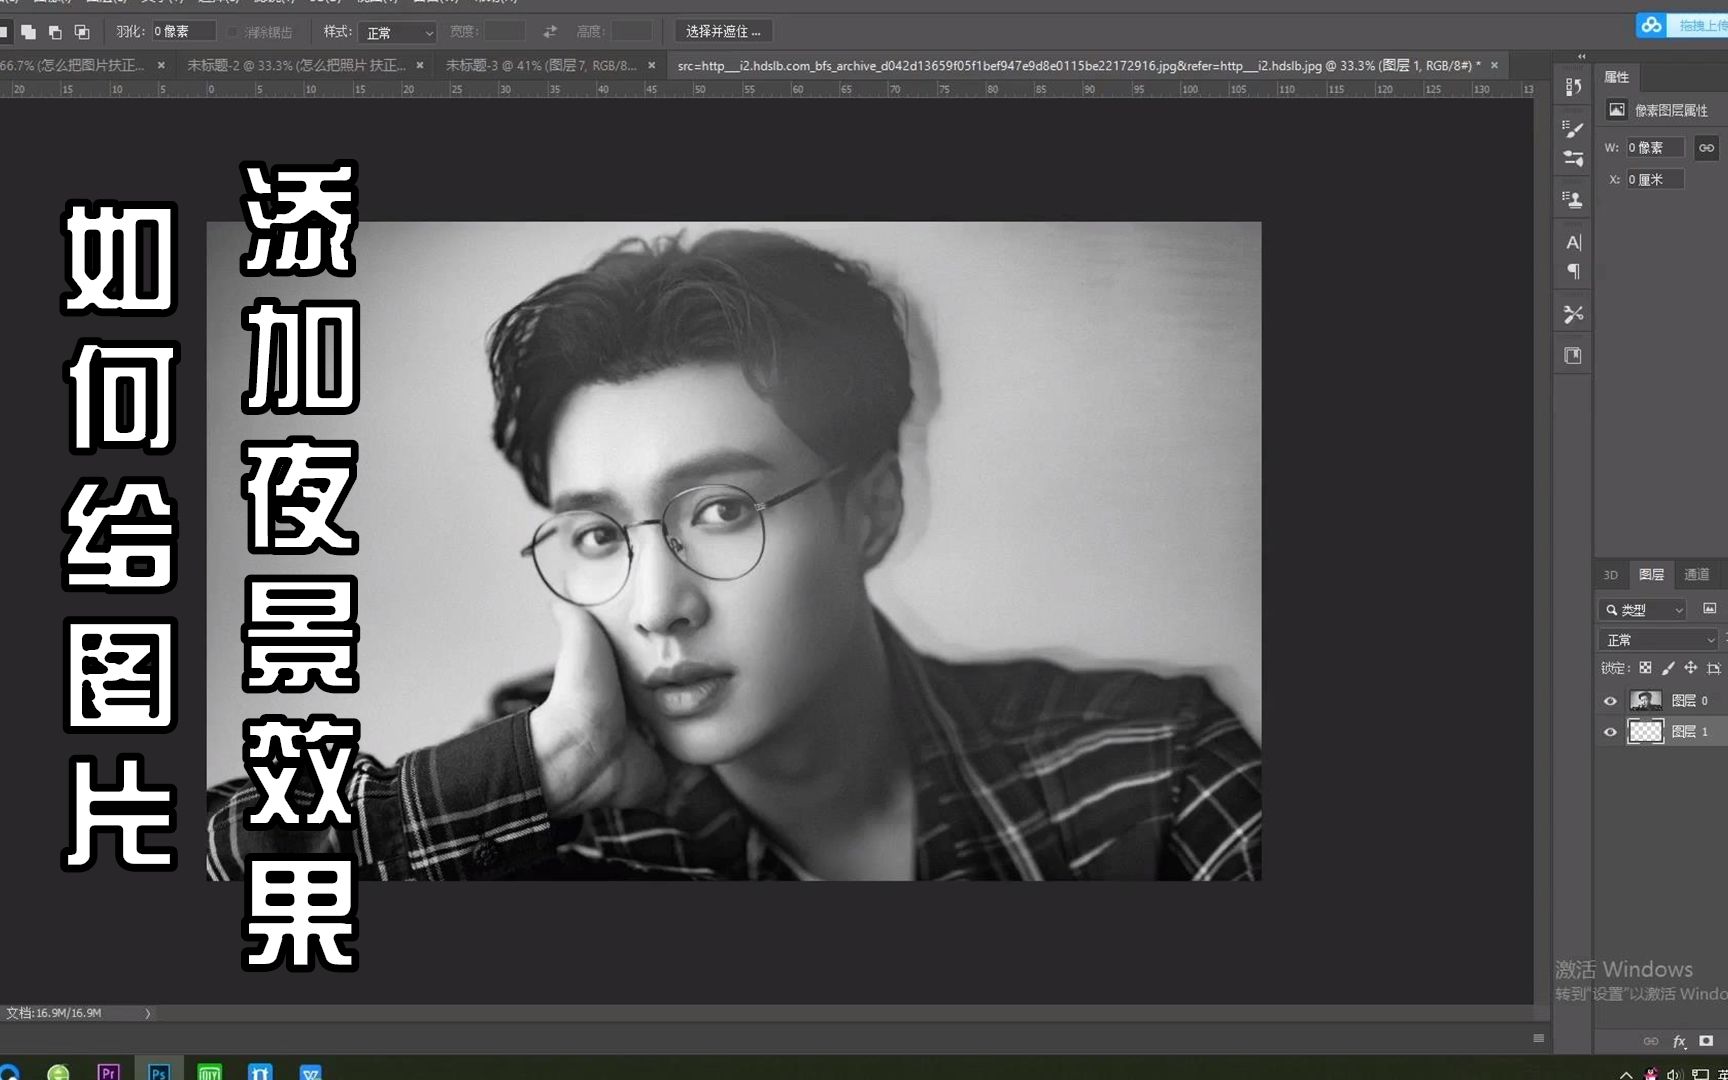1728x1080 pixels.
Task: Click the swap width and height arrows
Action: click(550, 32)
